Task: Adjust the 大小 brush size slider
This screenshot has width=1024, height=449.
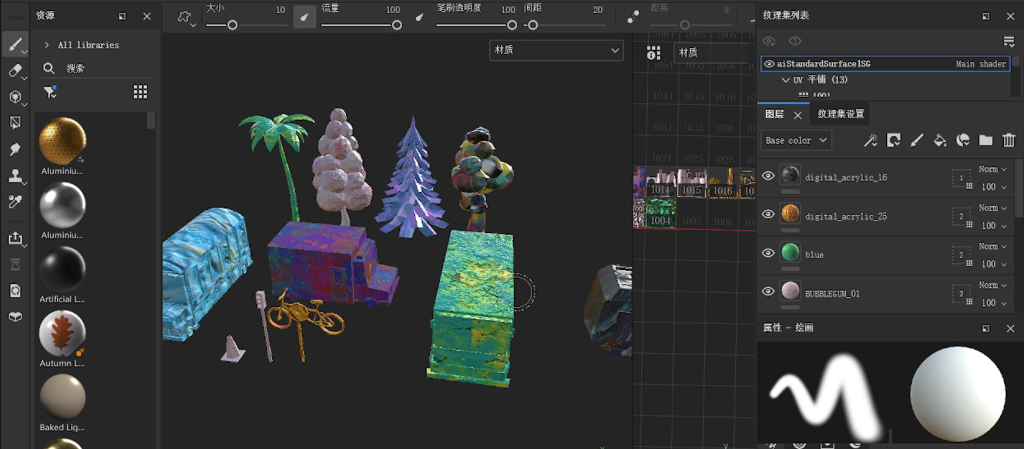Action: point(232,25)
